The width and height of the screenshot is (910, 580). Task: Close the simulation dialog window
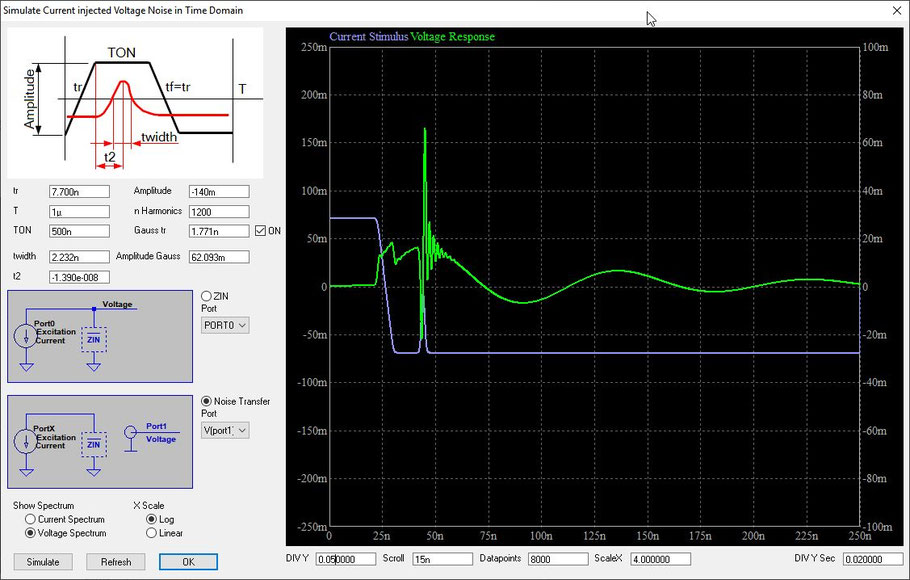[x=892, y=11]
